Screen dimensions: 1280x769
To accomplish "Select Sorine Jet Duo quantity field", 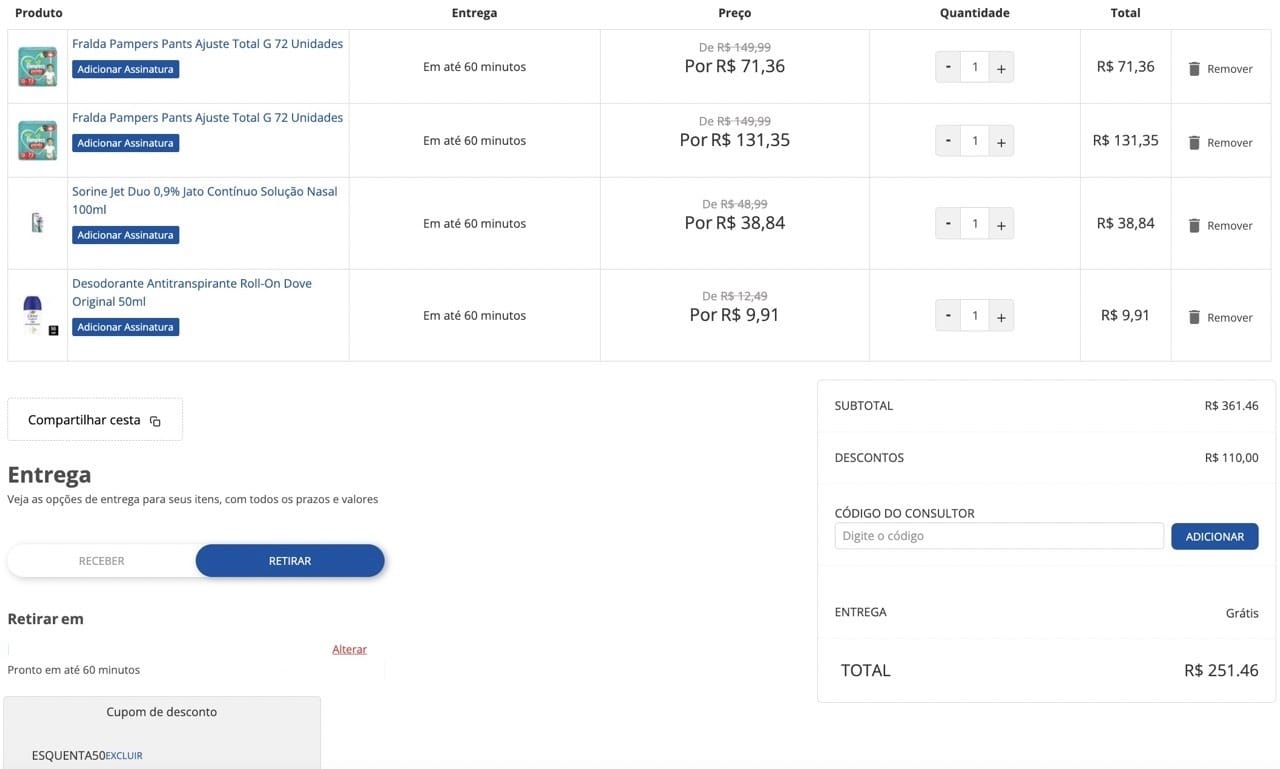I will (975, 224).
